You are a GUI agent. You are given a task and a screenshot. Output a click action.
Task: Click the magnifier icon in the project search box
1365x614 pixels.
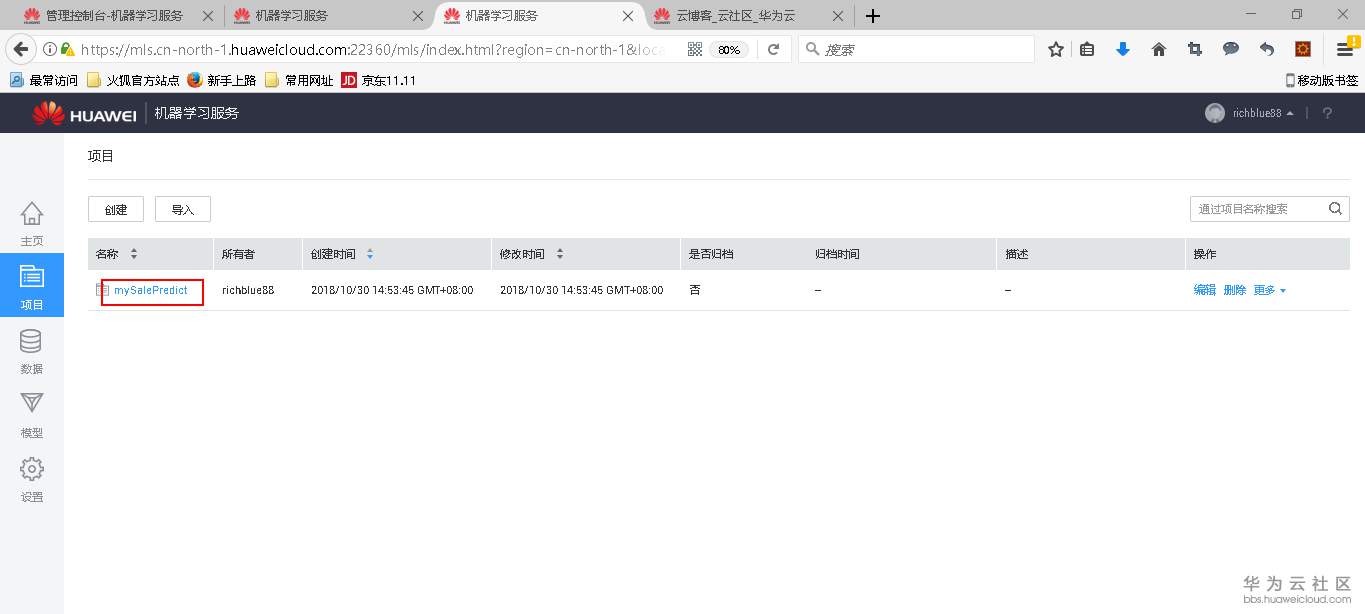tap(1334, 208)
